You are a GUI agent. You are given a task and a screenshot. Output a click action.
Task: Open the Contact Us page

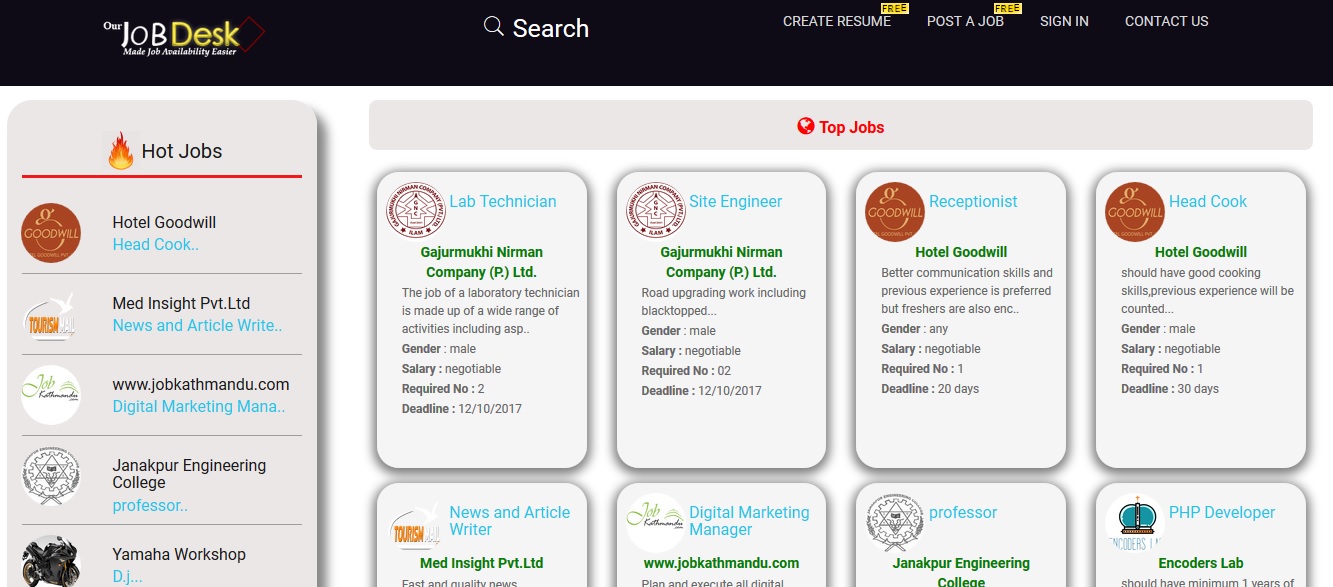[1166, 21]
